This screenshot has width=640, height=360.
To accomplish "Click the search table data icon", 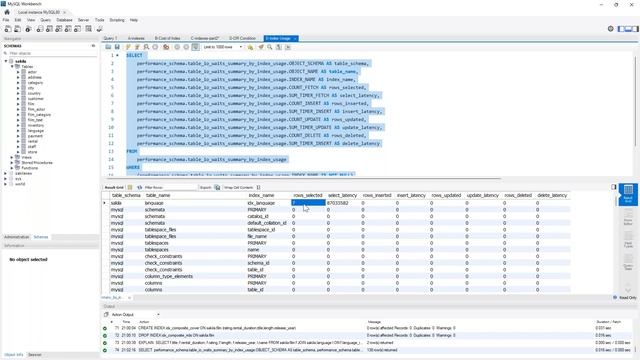I will coord(89,29).
